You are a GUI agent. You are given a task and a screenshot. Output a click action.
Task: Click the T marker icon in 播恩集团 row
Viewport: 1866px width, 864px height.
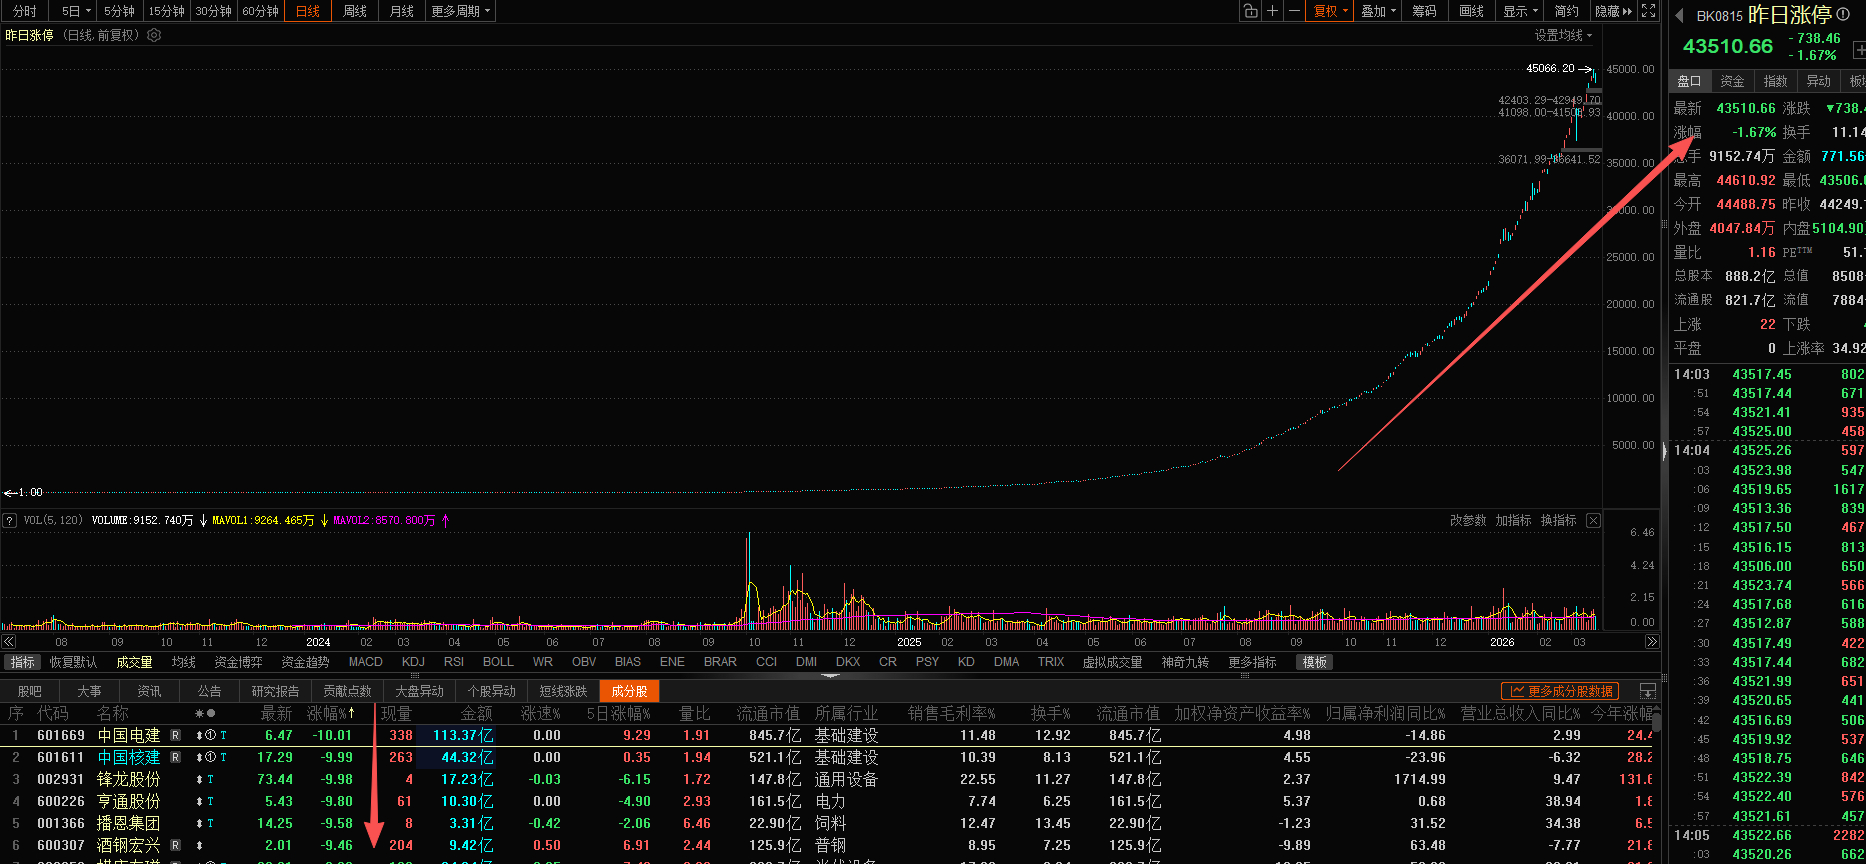click(210, 823)
